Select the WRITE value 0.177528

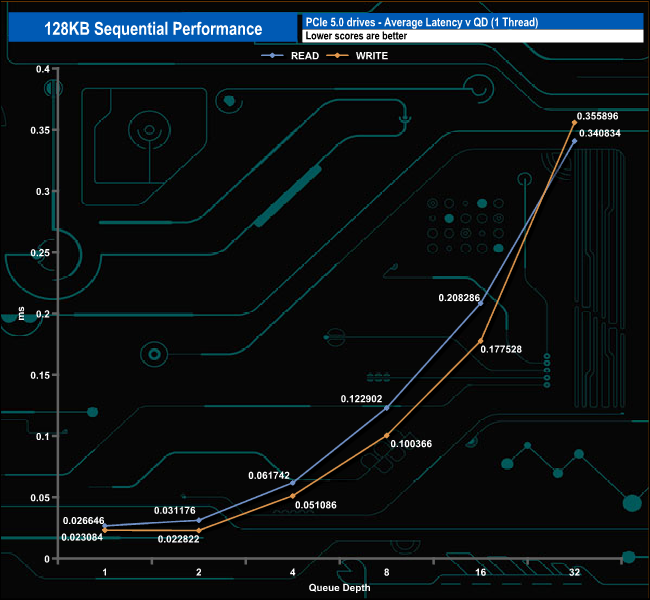[x=501, y=349]
